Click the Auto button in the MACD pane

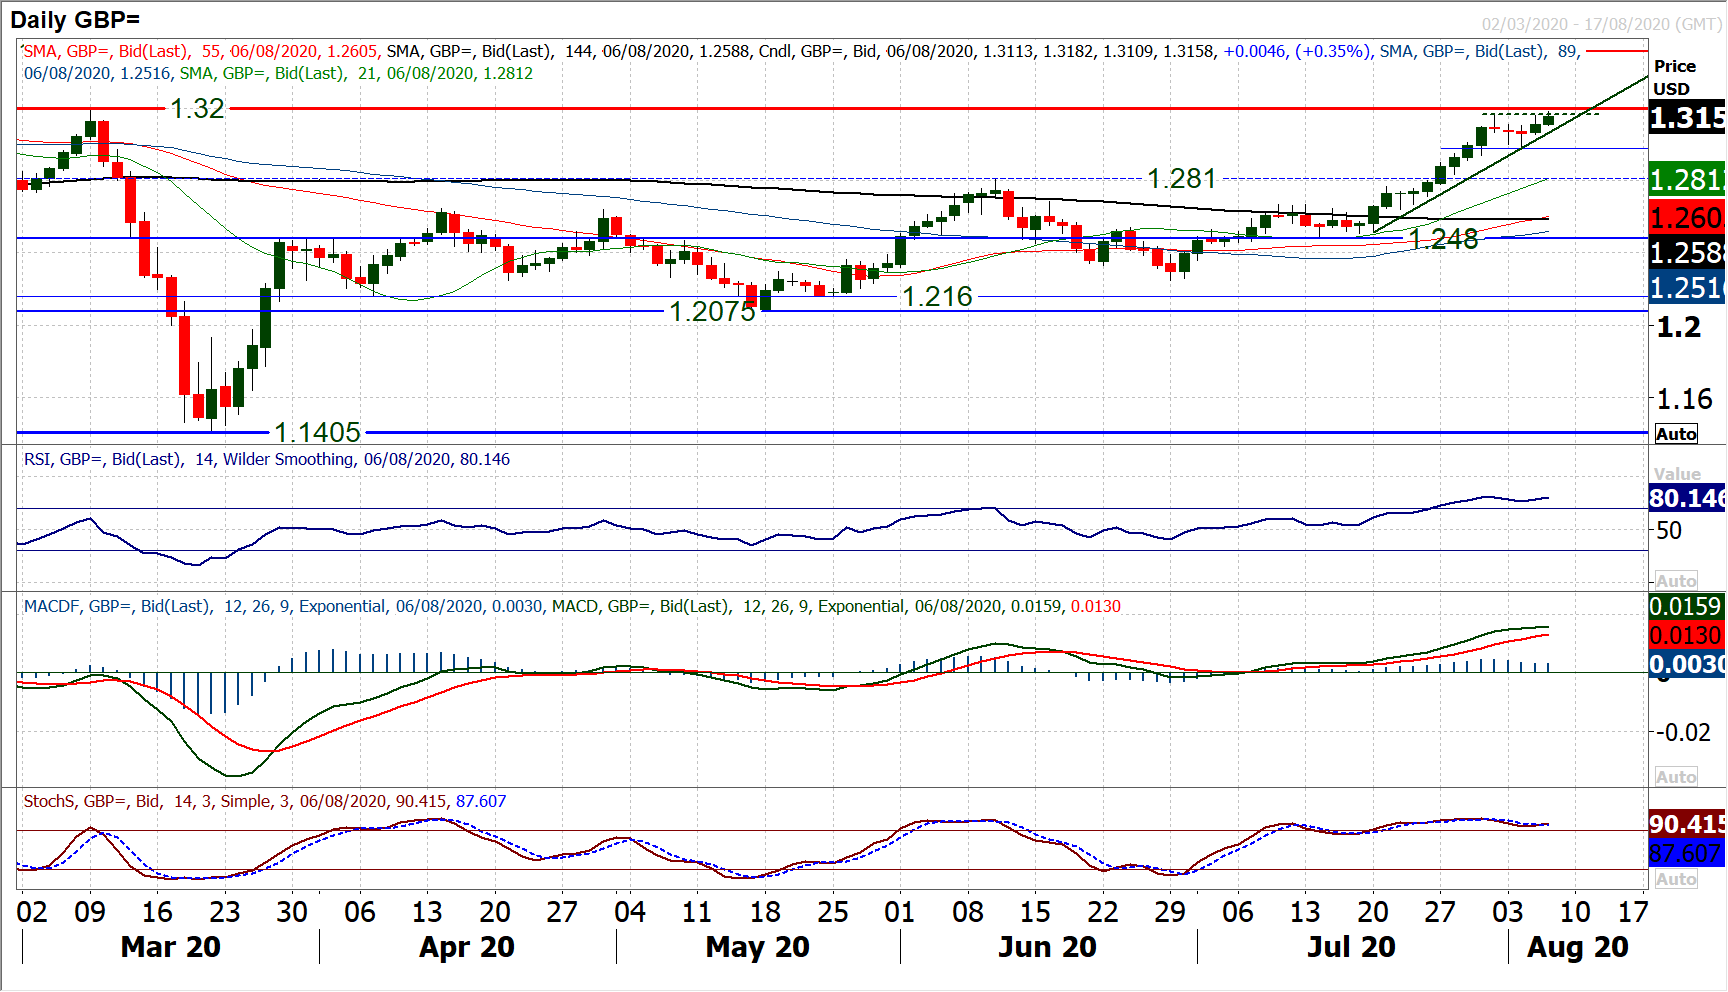(1676, 777)
